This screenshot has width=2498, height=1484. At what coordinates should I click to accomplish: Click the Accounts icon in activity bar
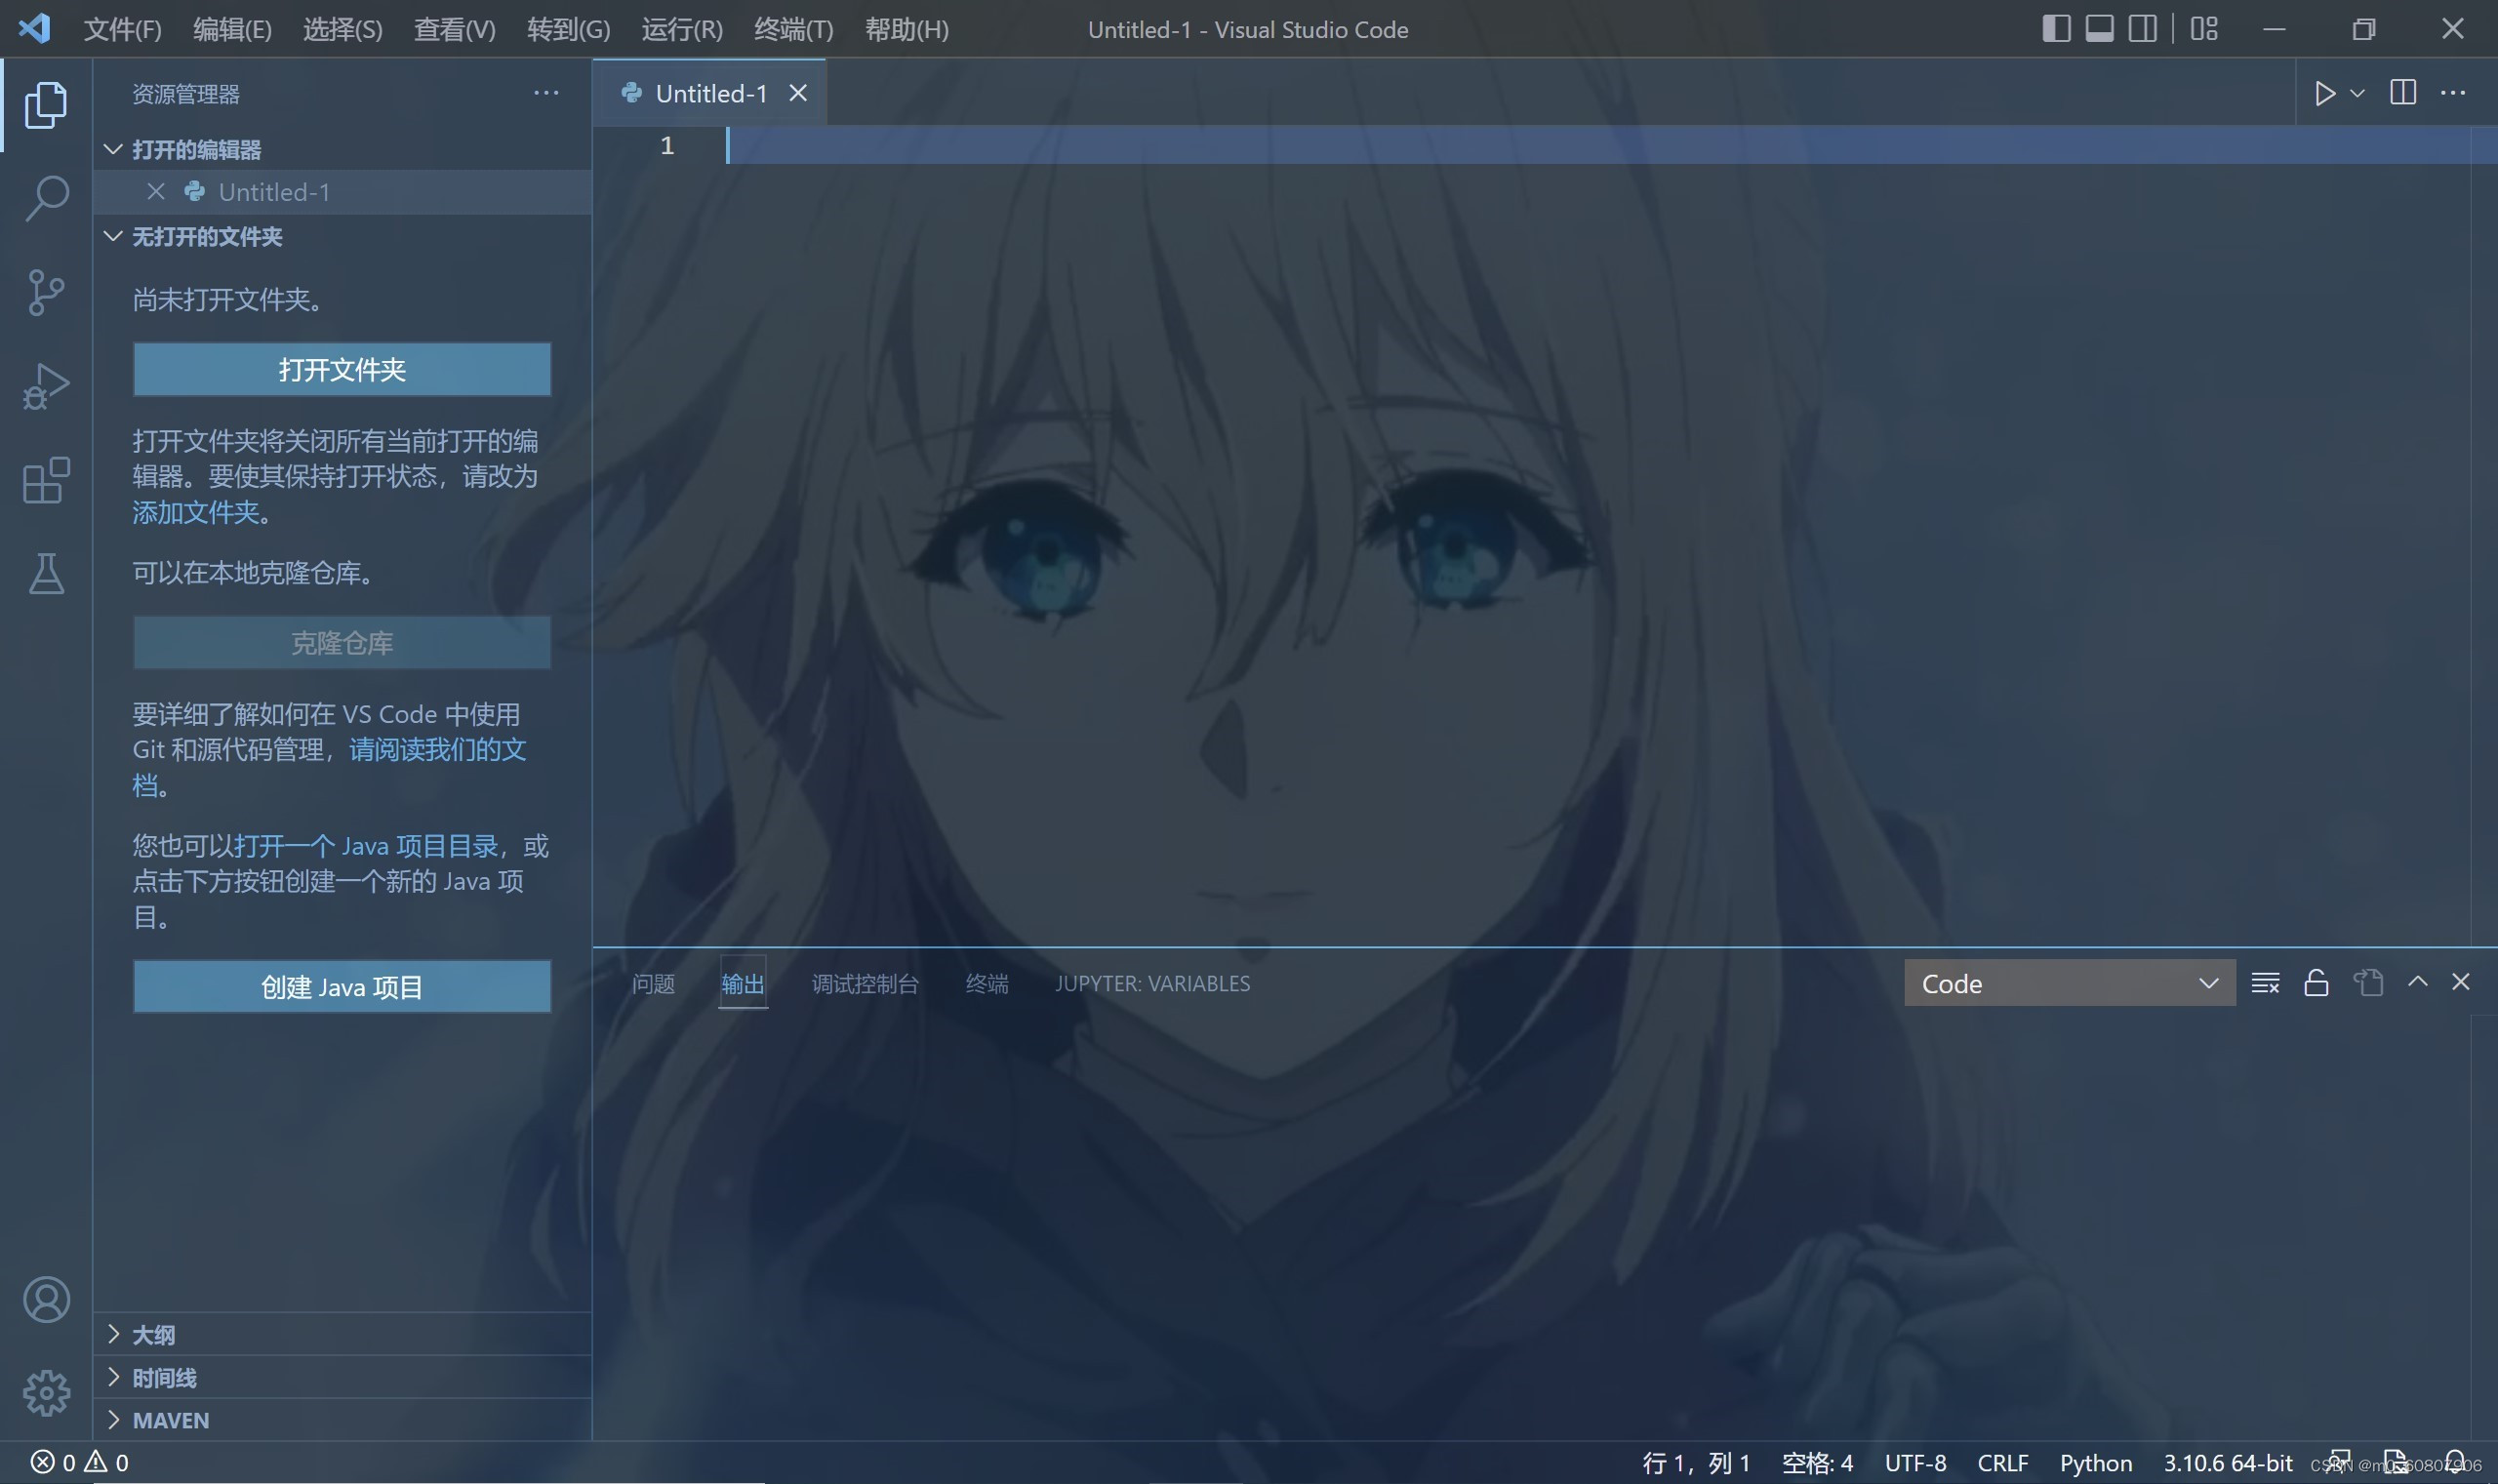(46, 1299)
